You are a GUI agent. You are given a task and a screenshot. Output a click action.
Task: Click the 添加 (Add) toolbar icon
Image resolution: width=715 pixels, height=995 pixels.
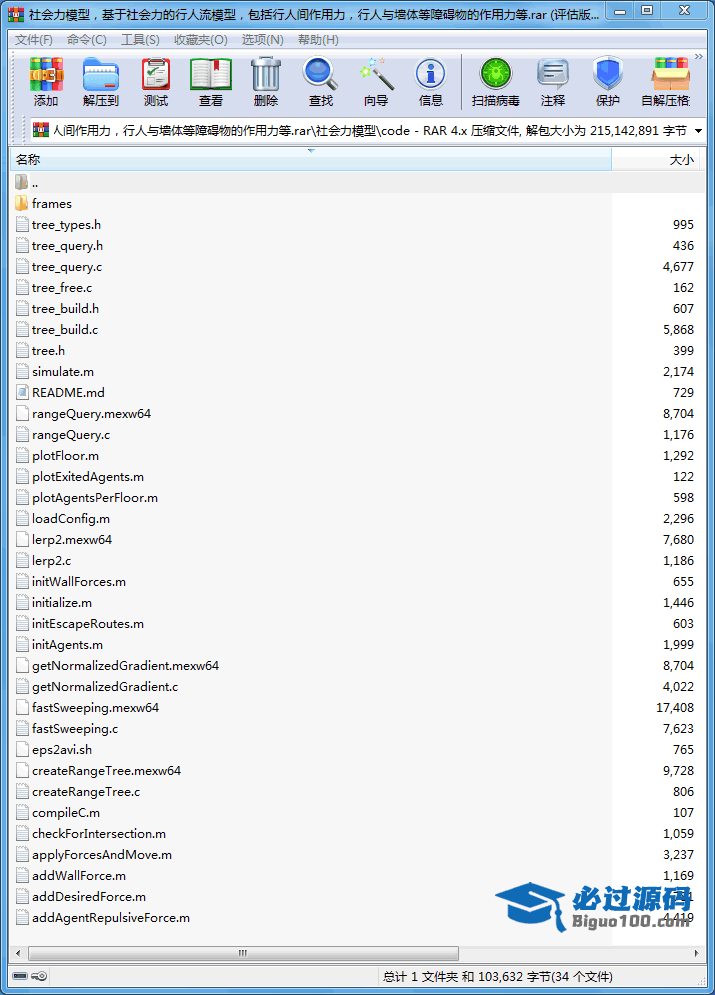(x=46, y=81)
